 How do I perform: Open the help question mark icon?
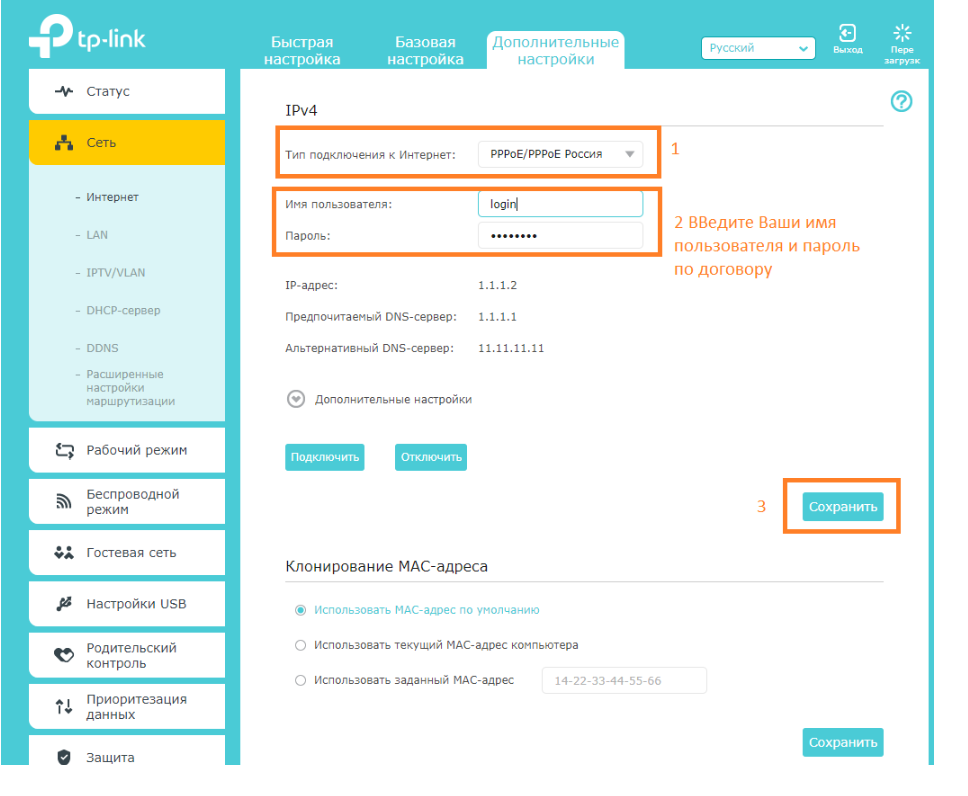pyautogui.click(x=901, y=101)
